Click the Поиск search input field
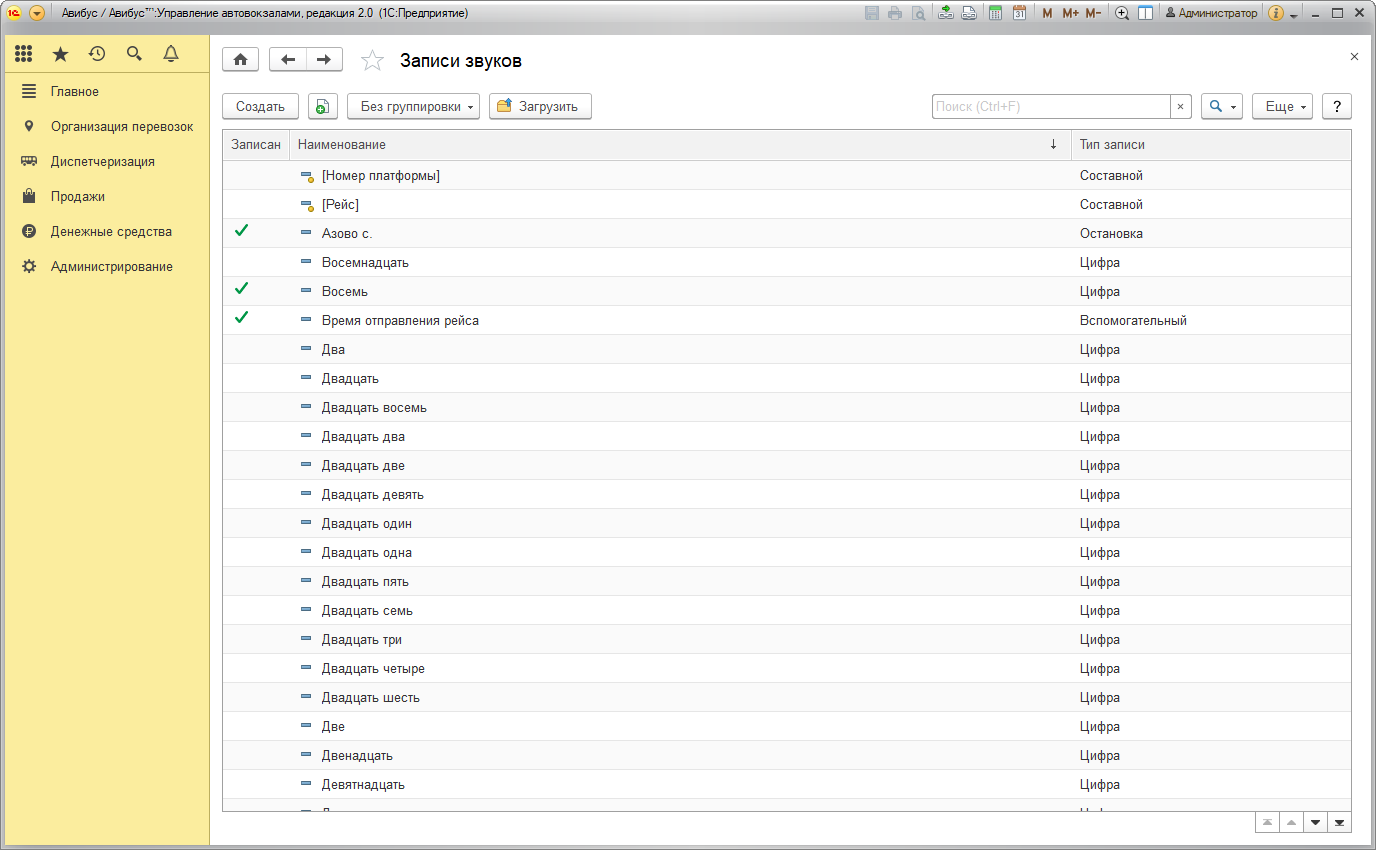 (x=1050, y=107)
